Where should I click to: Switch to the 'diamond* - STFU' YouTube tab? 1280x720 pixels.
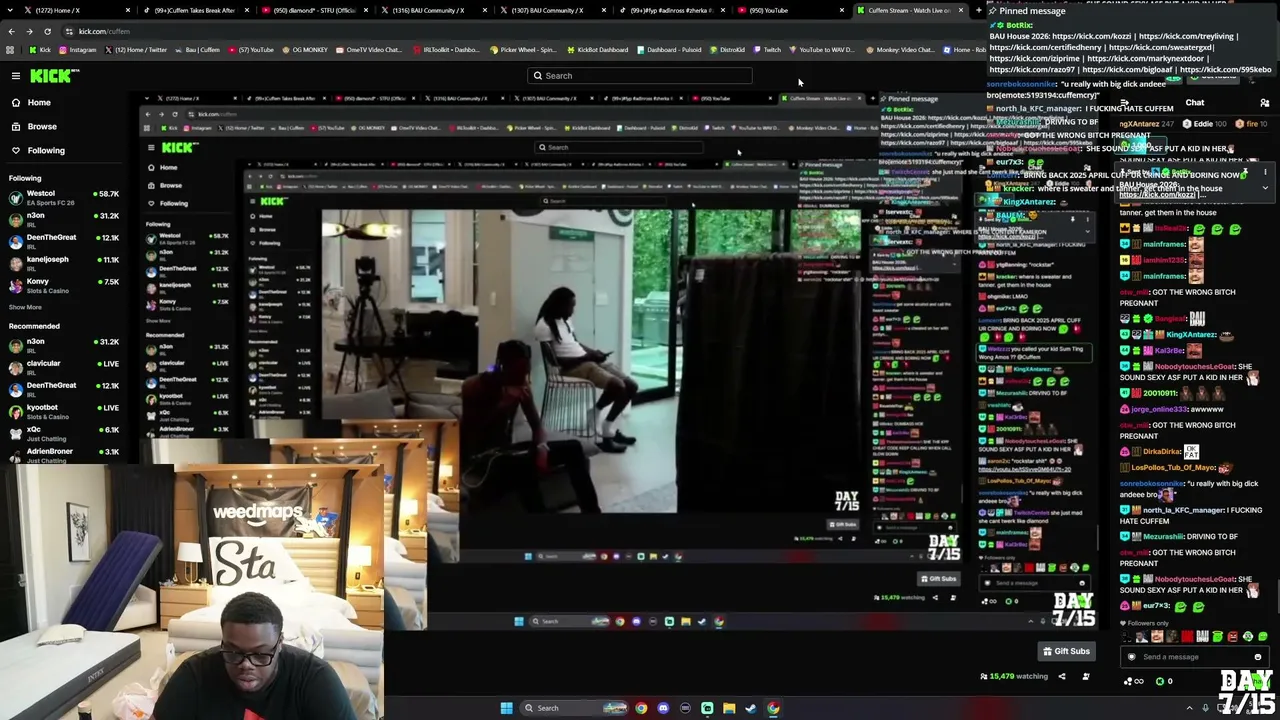tap(315, 10)
